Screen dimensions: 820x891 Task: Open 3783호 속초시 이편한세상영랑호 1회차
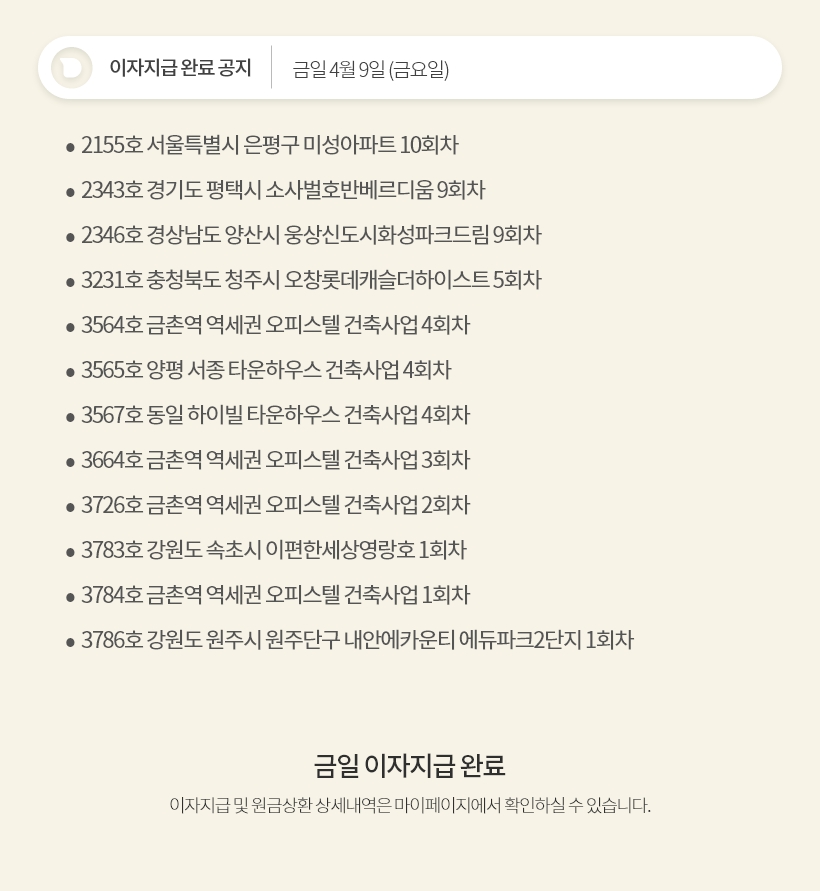[273, 549]
